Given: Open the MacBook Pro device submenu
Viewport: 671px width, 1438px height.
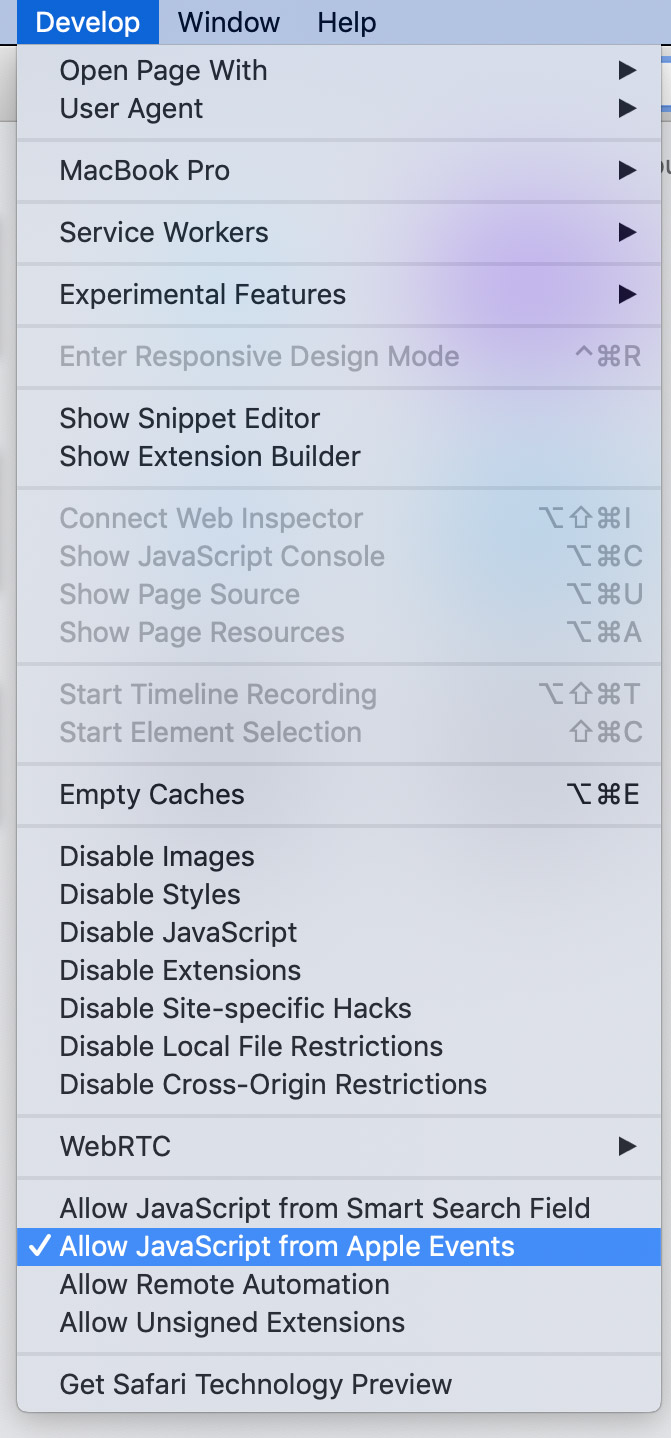Looking at the screenshot, I should [144, 170].
